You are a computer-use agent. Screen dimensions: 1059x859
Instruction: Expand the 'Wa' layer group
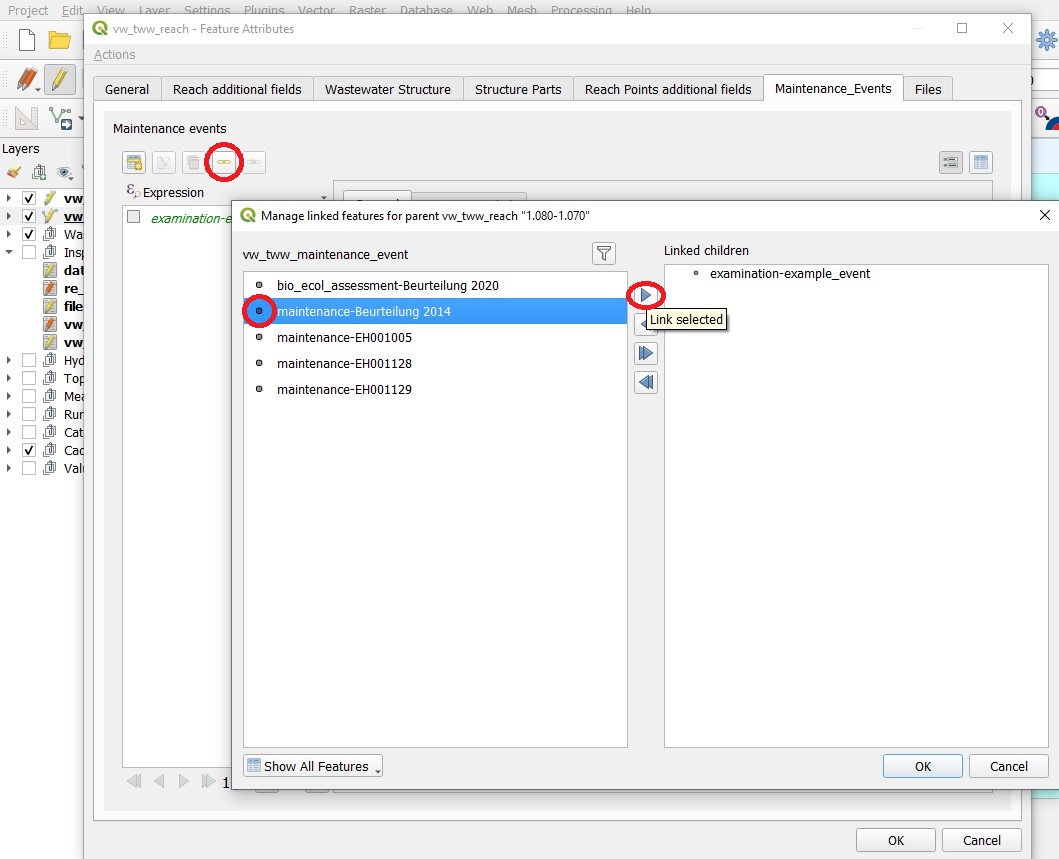pos(9,234)
